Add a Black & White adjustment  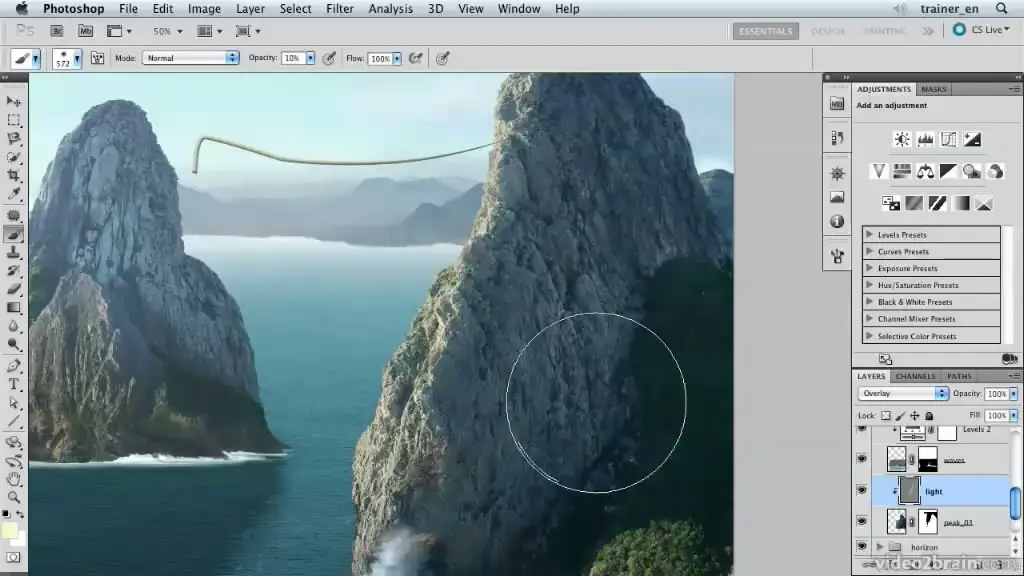[x=948, y=171]
